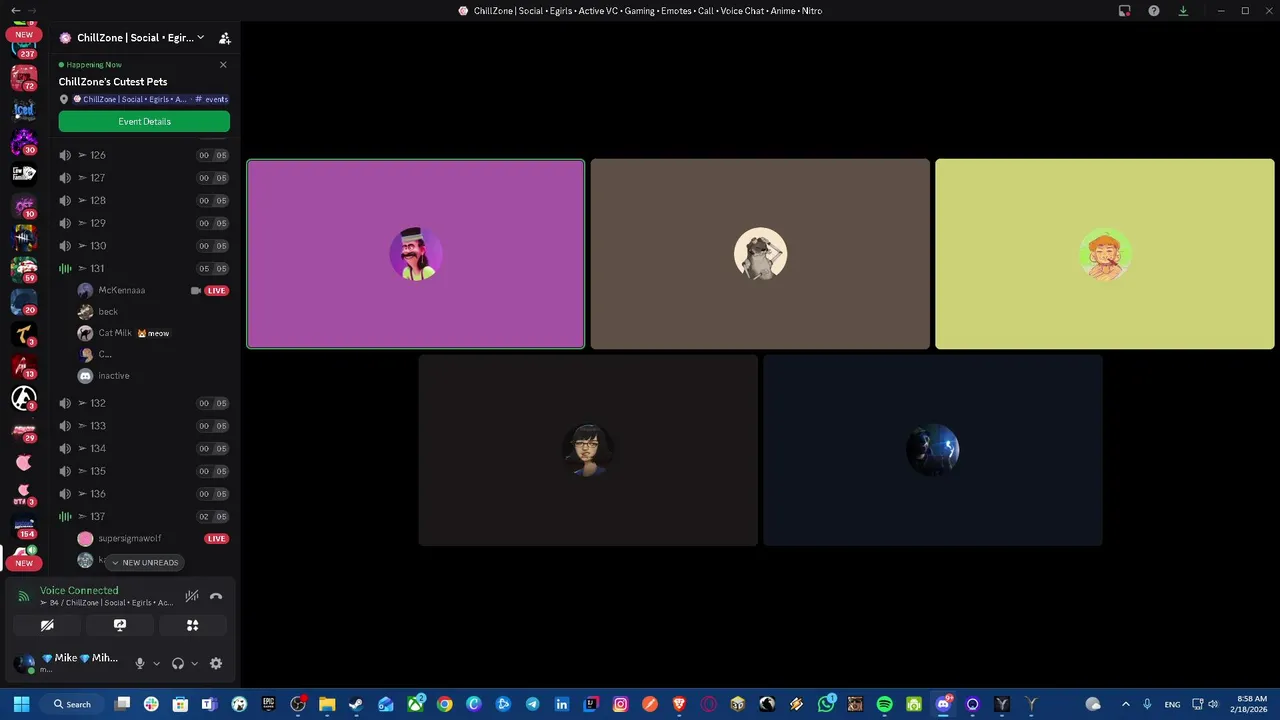The image size is (1280, 720).
Task: Open User Settings gear
Action: (x=216, y=663)
